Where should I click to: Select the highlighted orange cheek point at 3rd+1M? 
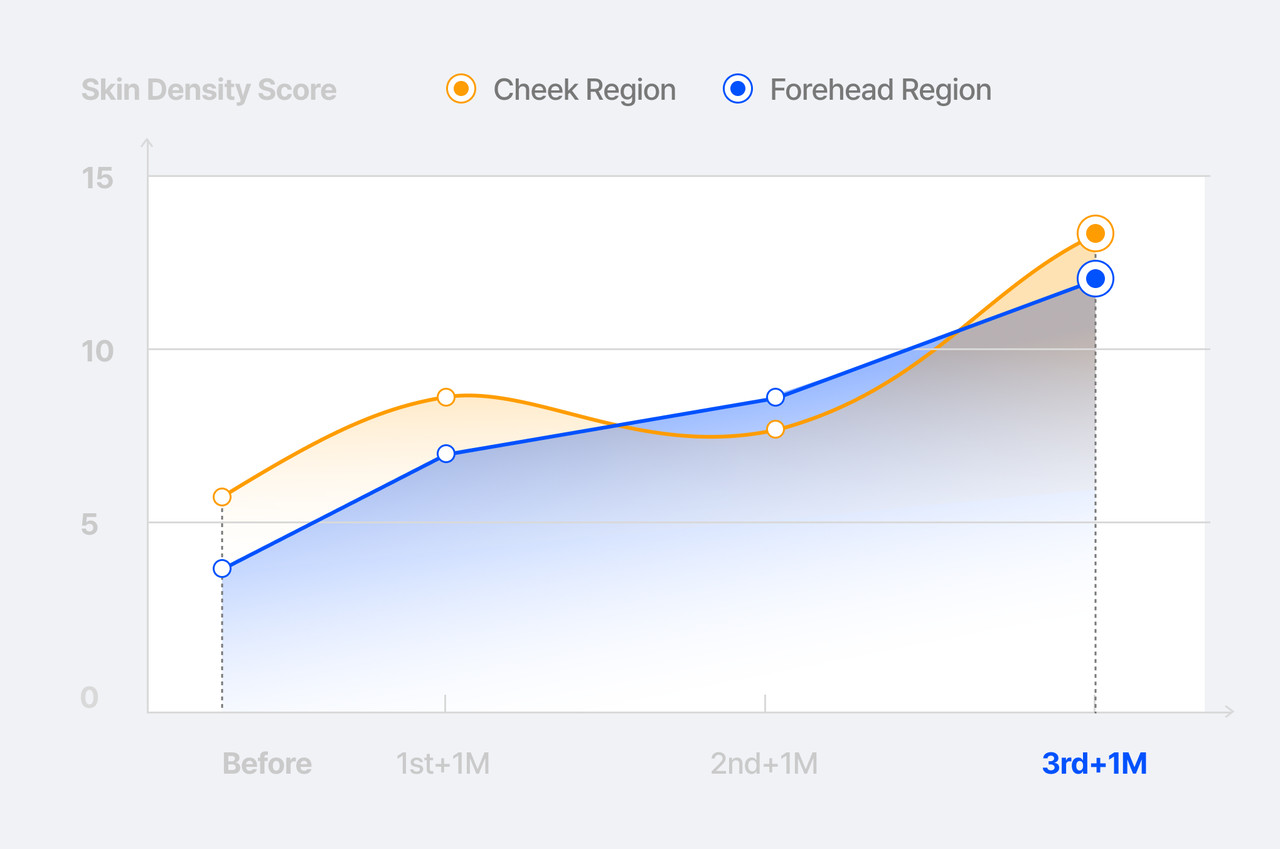pyautogui.click(x=1095, y=234)
